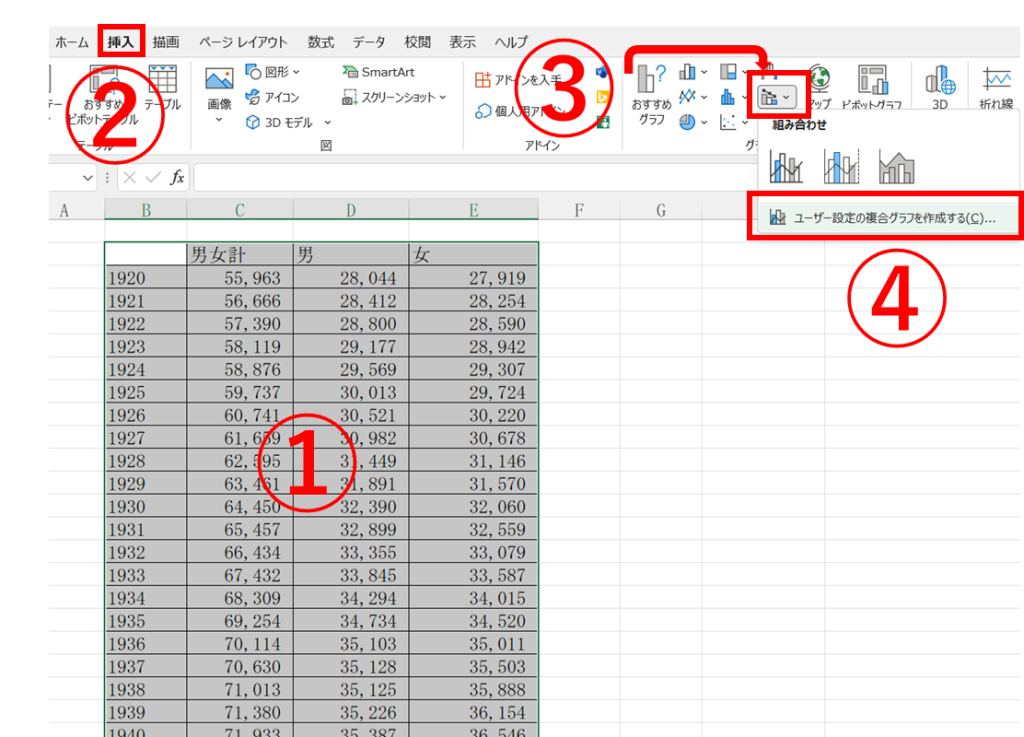Screen dimensions: 1024x737
Task: Select clustered column-line on secondary axis icon
Action: point(842,166)
